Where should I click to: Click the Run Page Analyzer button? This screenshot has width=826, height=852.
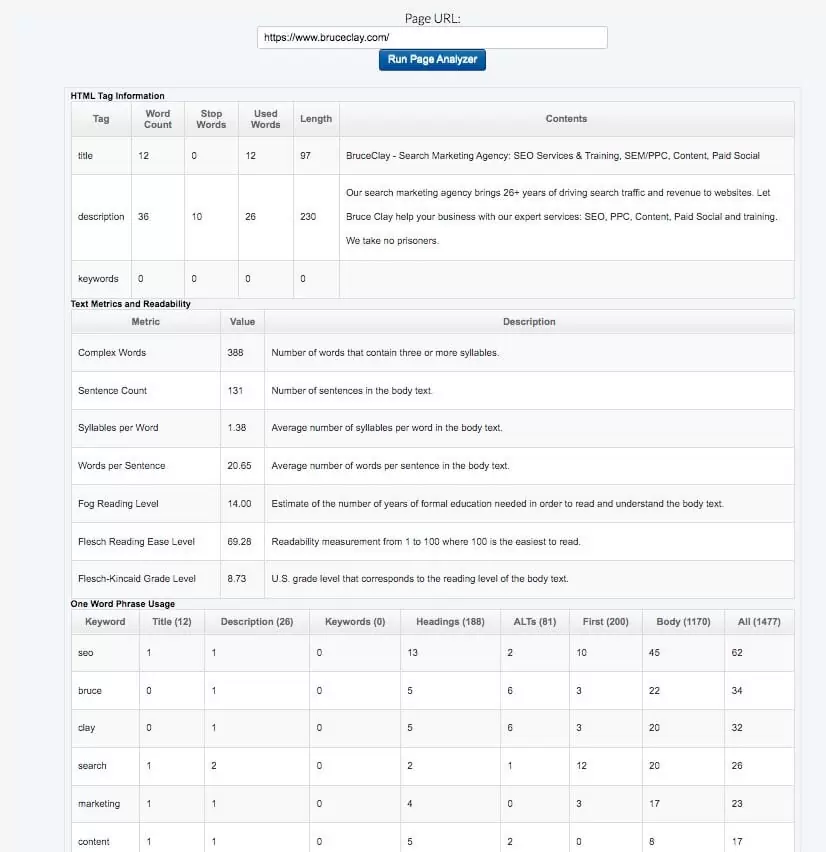[x=432, y=60]
